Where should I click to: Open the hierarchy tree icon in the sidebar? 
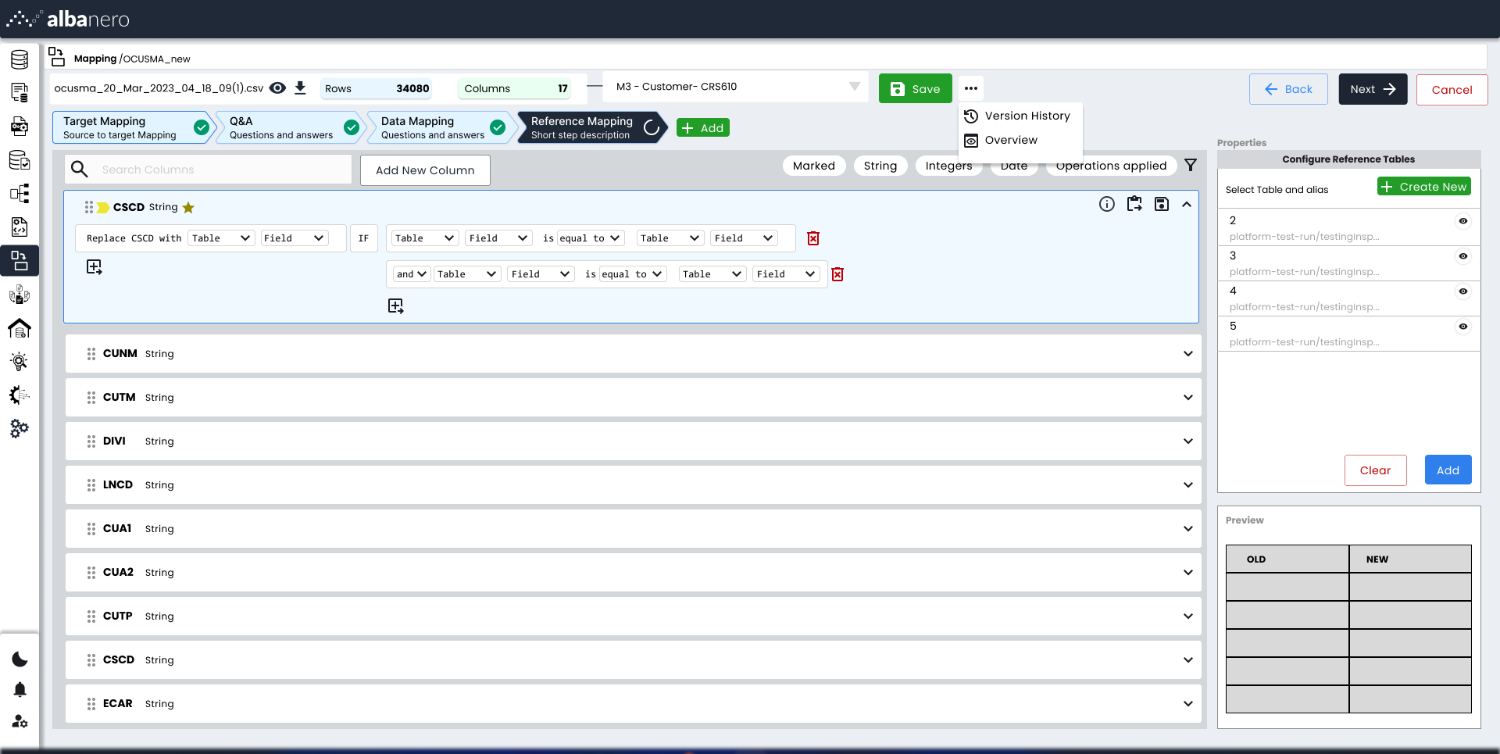(19, 193)
